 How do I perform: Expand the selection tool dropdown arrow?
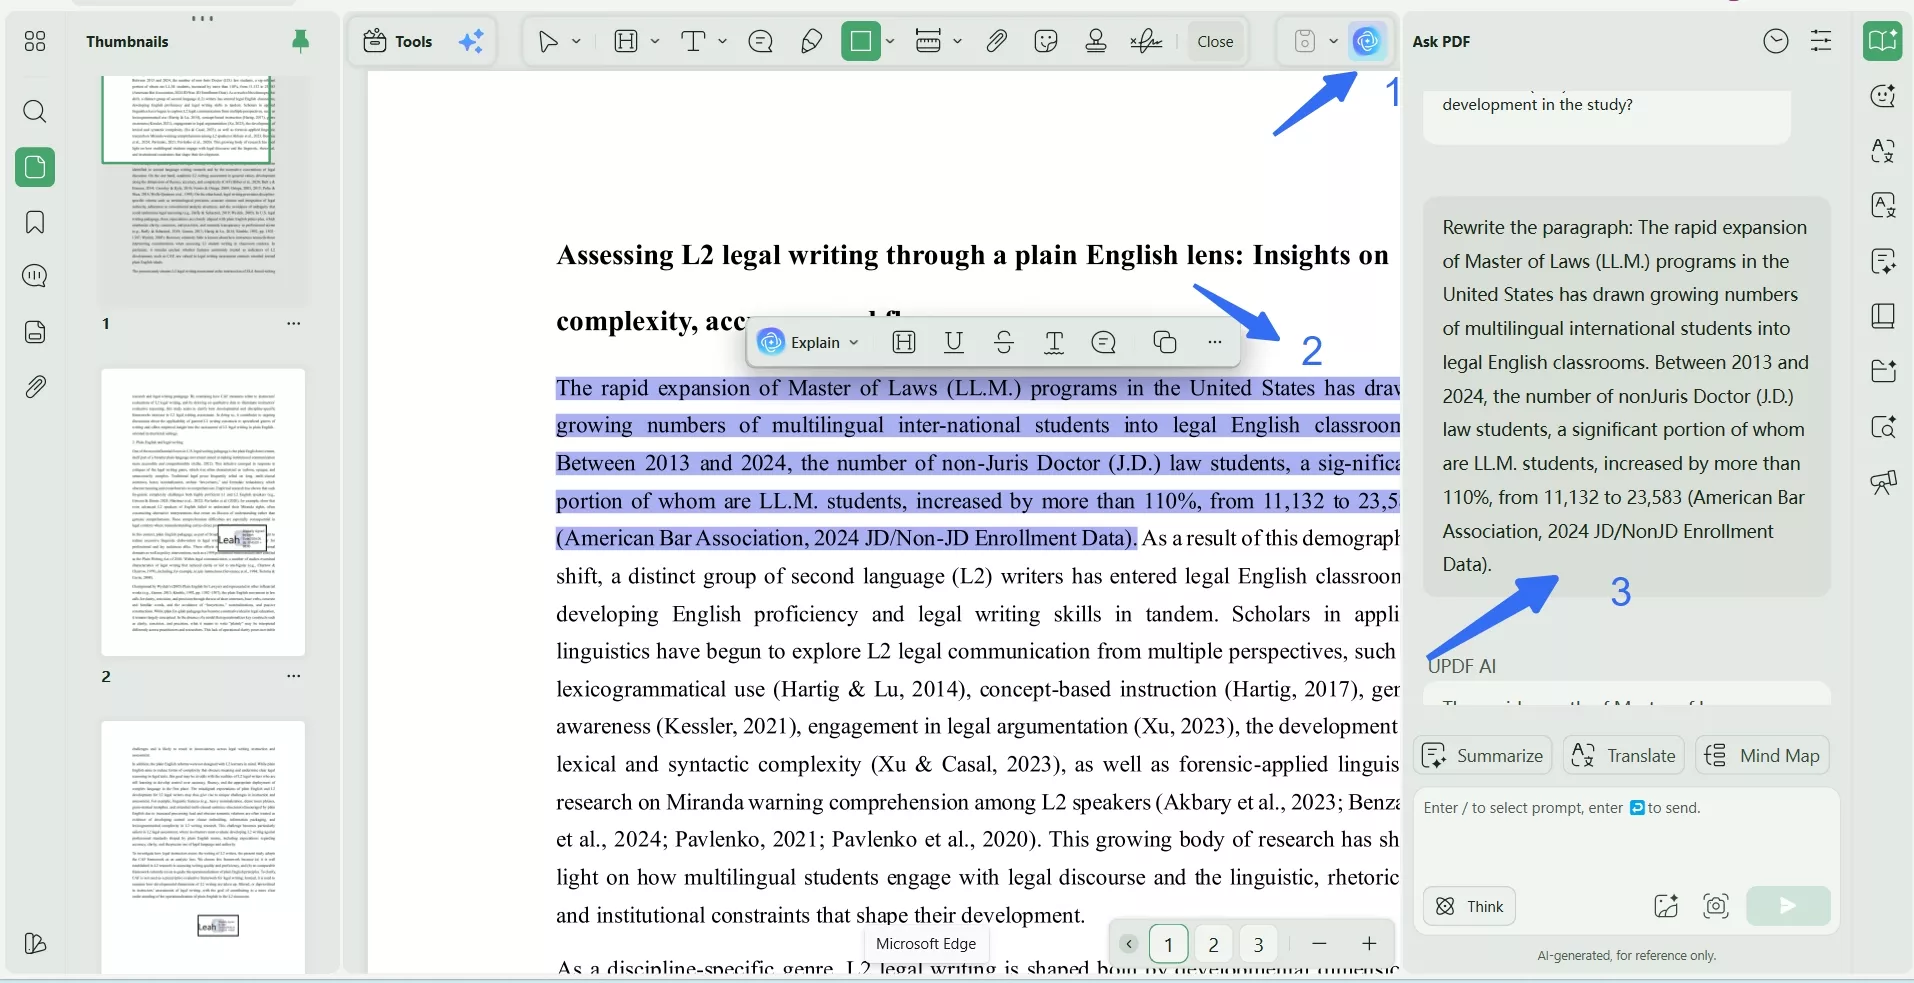576,41
